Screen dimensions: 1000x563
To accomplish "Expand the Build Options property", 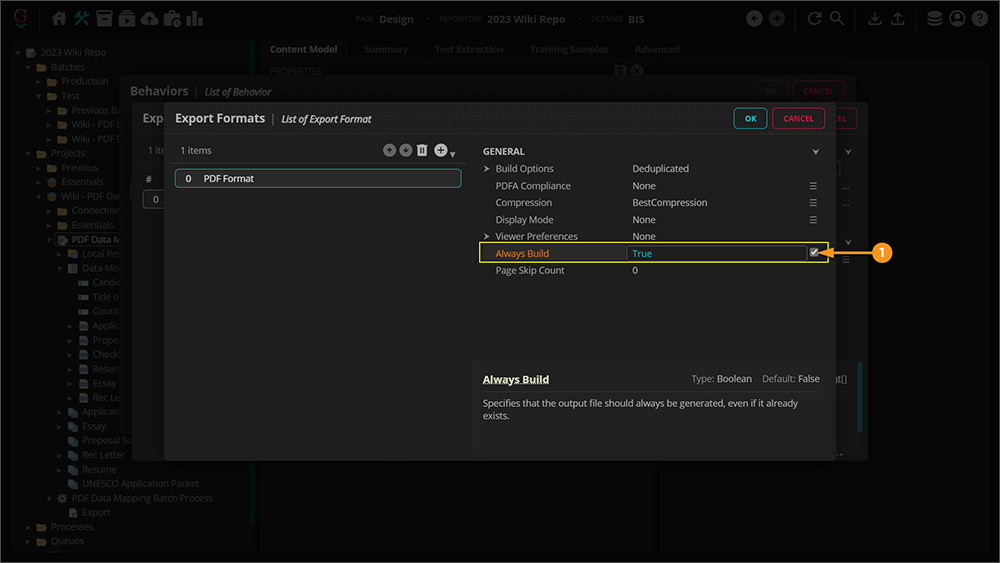I will pyautogui.click(x=487, y=169).
